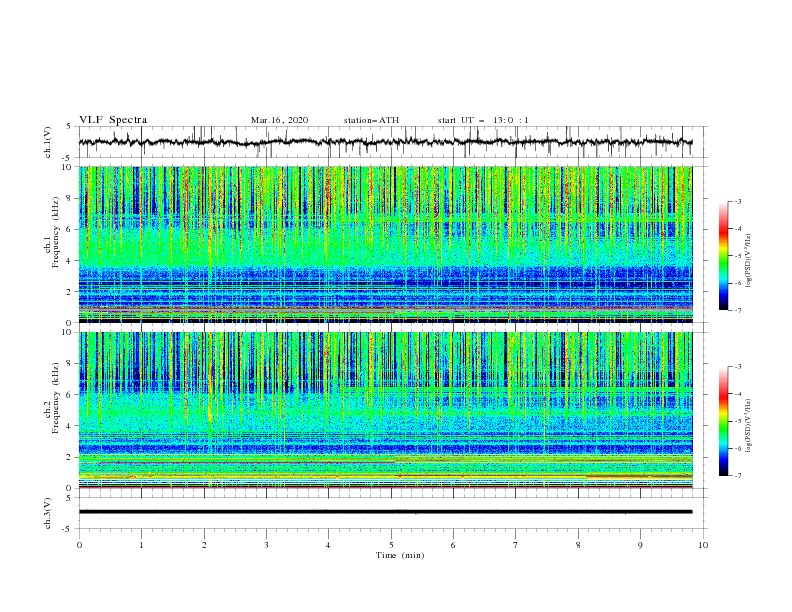The height and width of the screenshot is (612, 792).
Task: Click the ch.1 'Frequency (kHz)' axis label
Action: [x=55, y=230]
